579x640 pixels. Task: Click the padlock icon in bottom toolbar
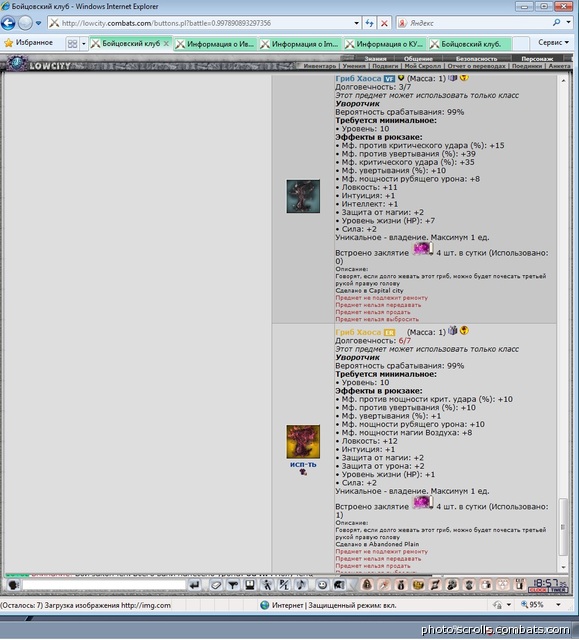(367, 584)
